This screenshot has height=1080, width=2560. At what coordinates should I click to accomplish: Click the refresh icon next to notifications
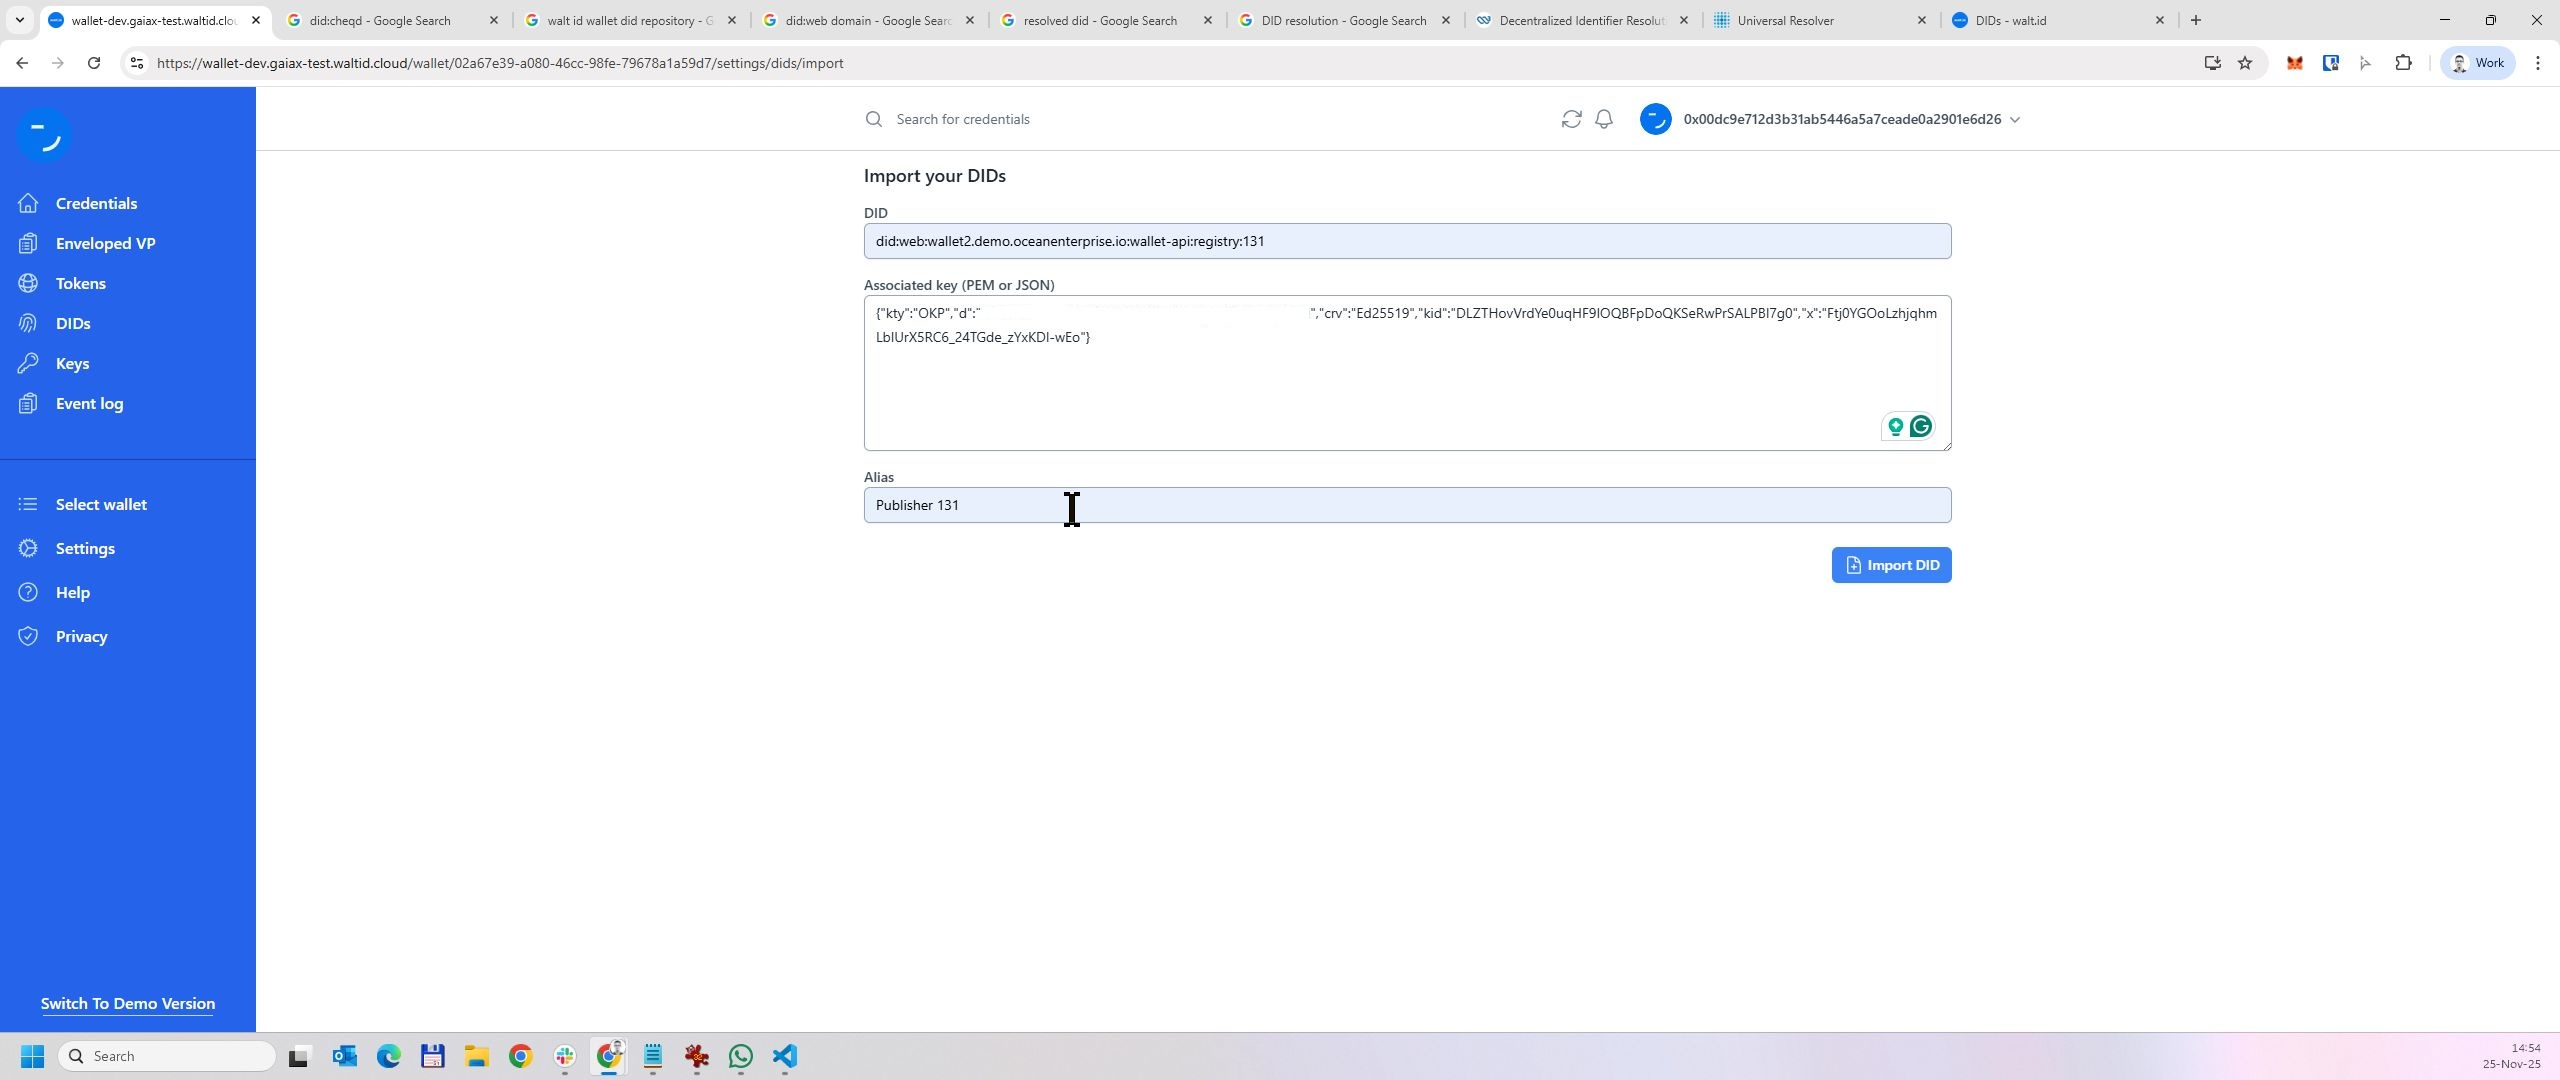click(1571, 119)
